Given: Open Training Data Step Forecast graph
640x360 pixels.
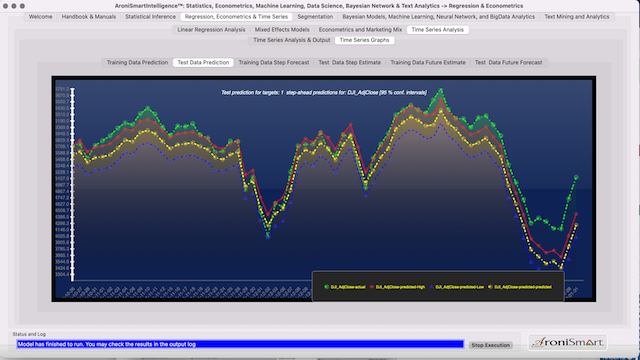Looking at the screenshot, I should click(273, 62).
